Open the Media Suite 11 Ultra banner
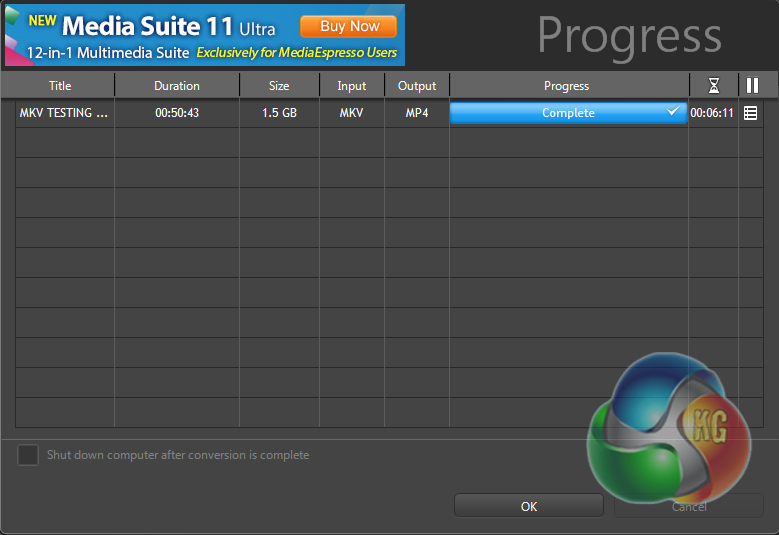779x535 pixels. (x=205, y=35)
